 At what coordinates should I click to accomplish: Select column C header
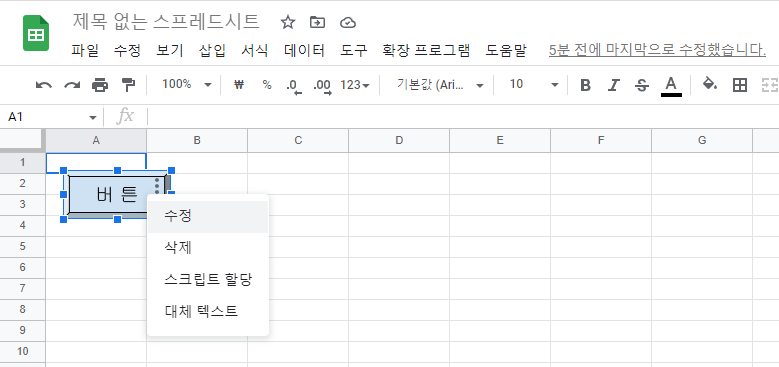click(298, 141)
